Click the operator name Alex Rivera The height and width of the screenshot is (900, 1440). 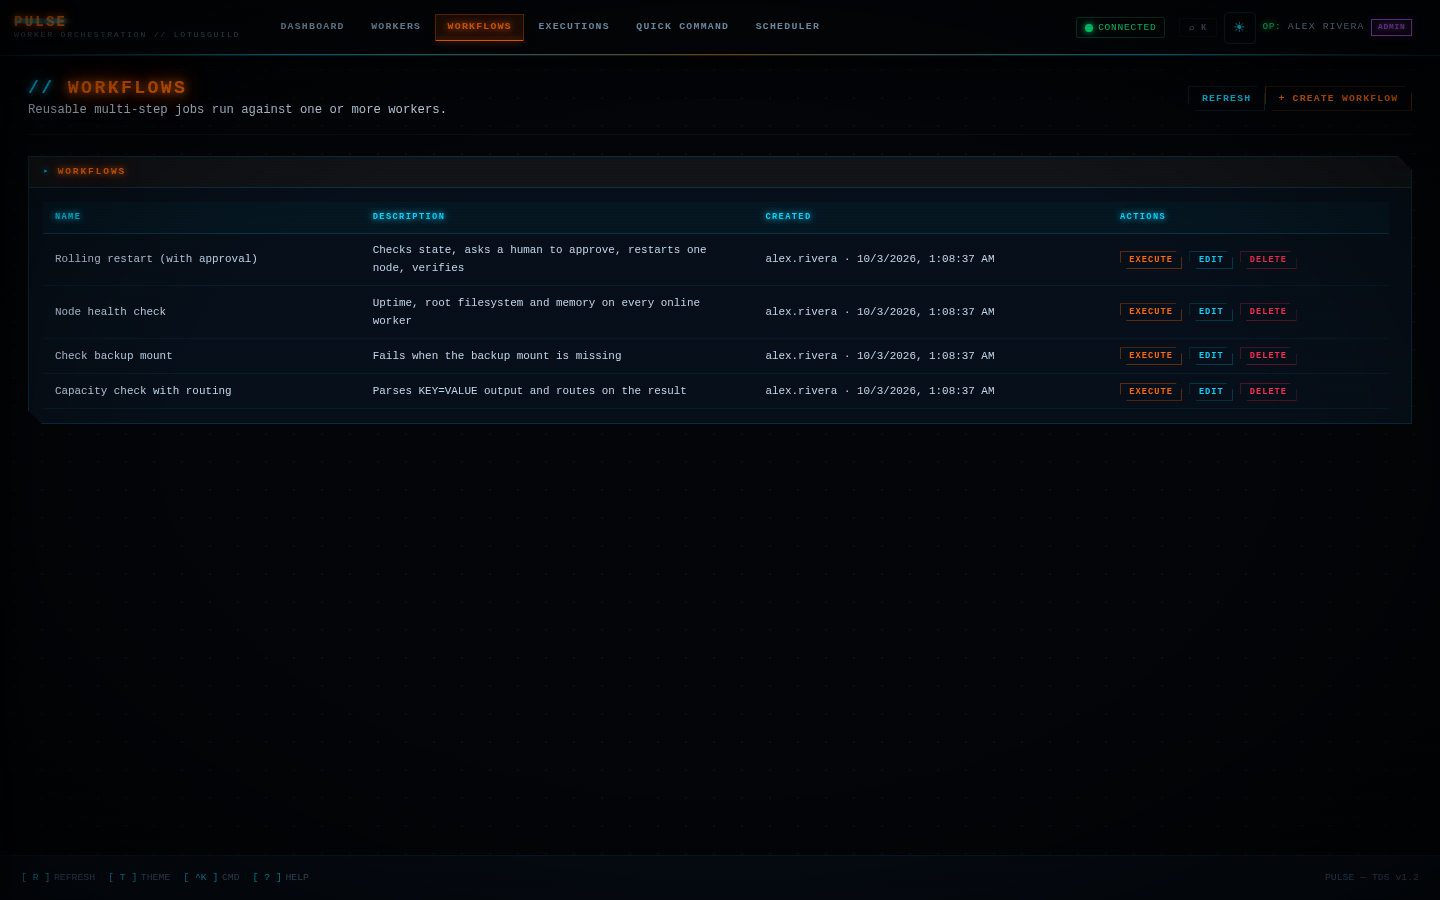pyautogui.click(x=1325, y=27)
